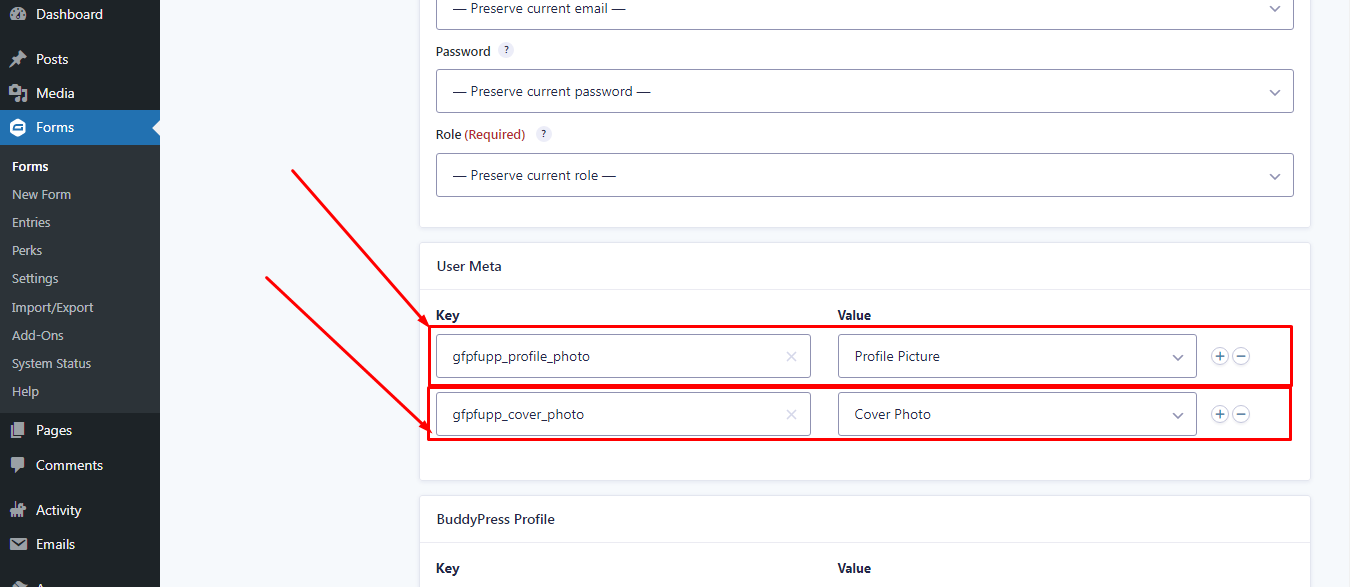Viewport: 1350px width, 587px height.
Task: Click the Media icon in sidebar
Action: coord(18,93)
